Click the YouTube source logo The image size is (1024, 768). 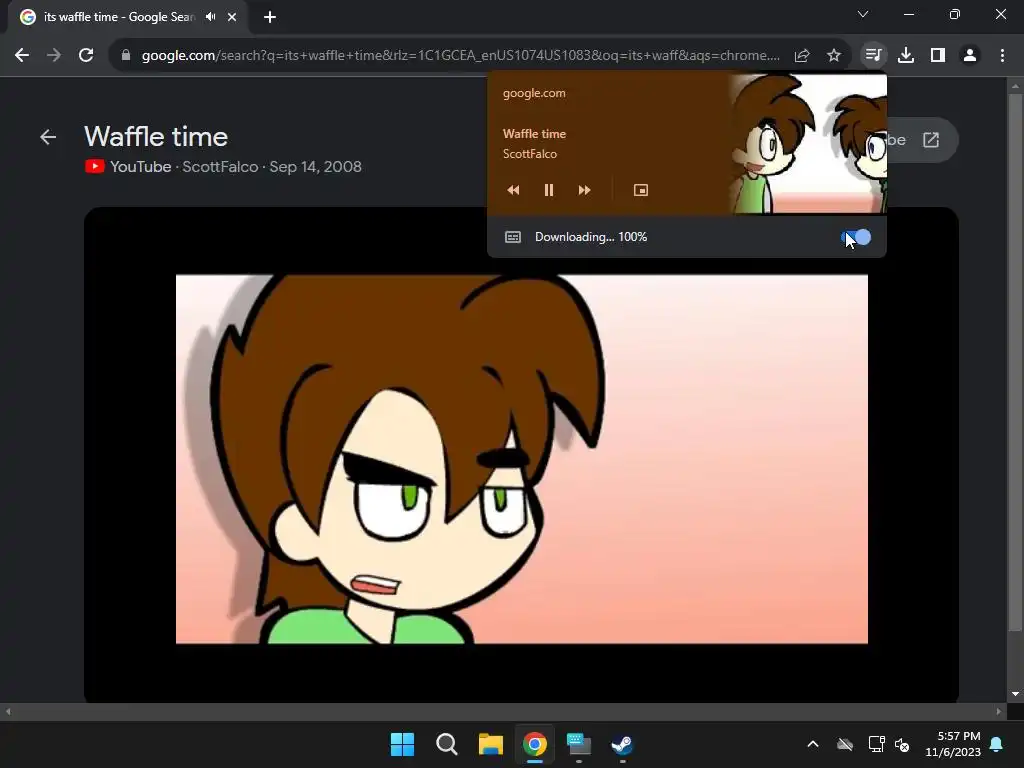click(x=95, y=167)
